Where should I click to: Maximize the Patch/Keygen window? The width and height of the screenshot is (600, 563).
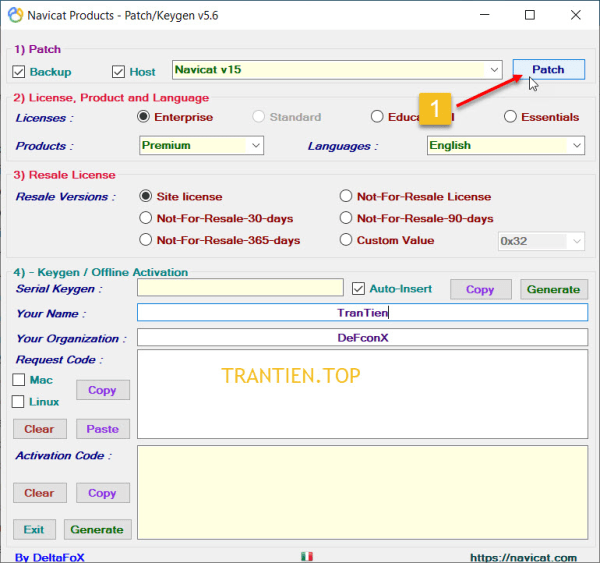(530, 15)
